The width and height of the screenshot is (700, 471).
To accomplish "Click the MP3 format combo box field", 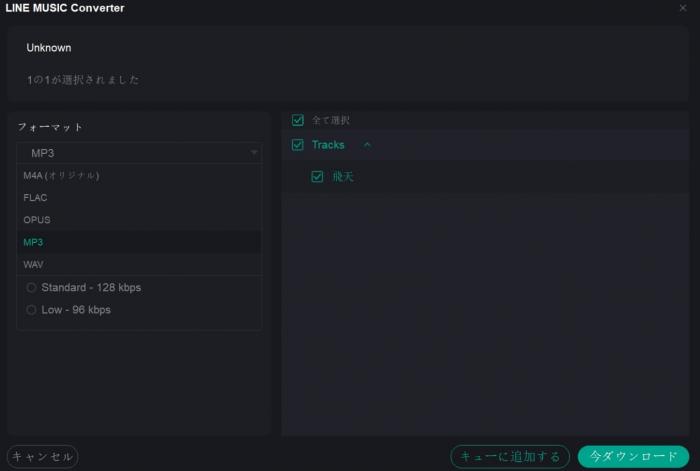I will (139, 153).
